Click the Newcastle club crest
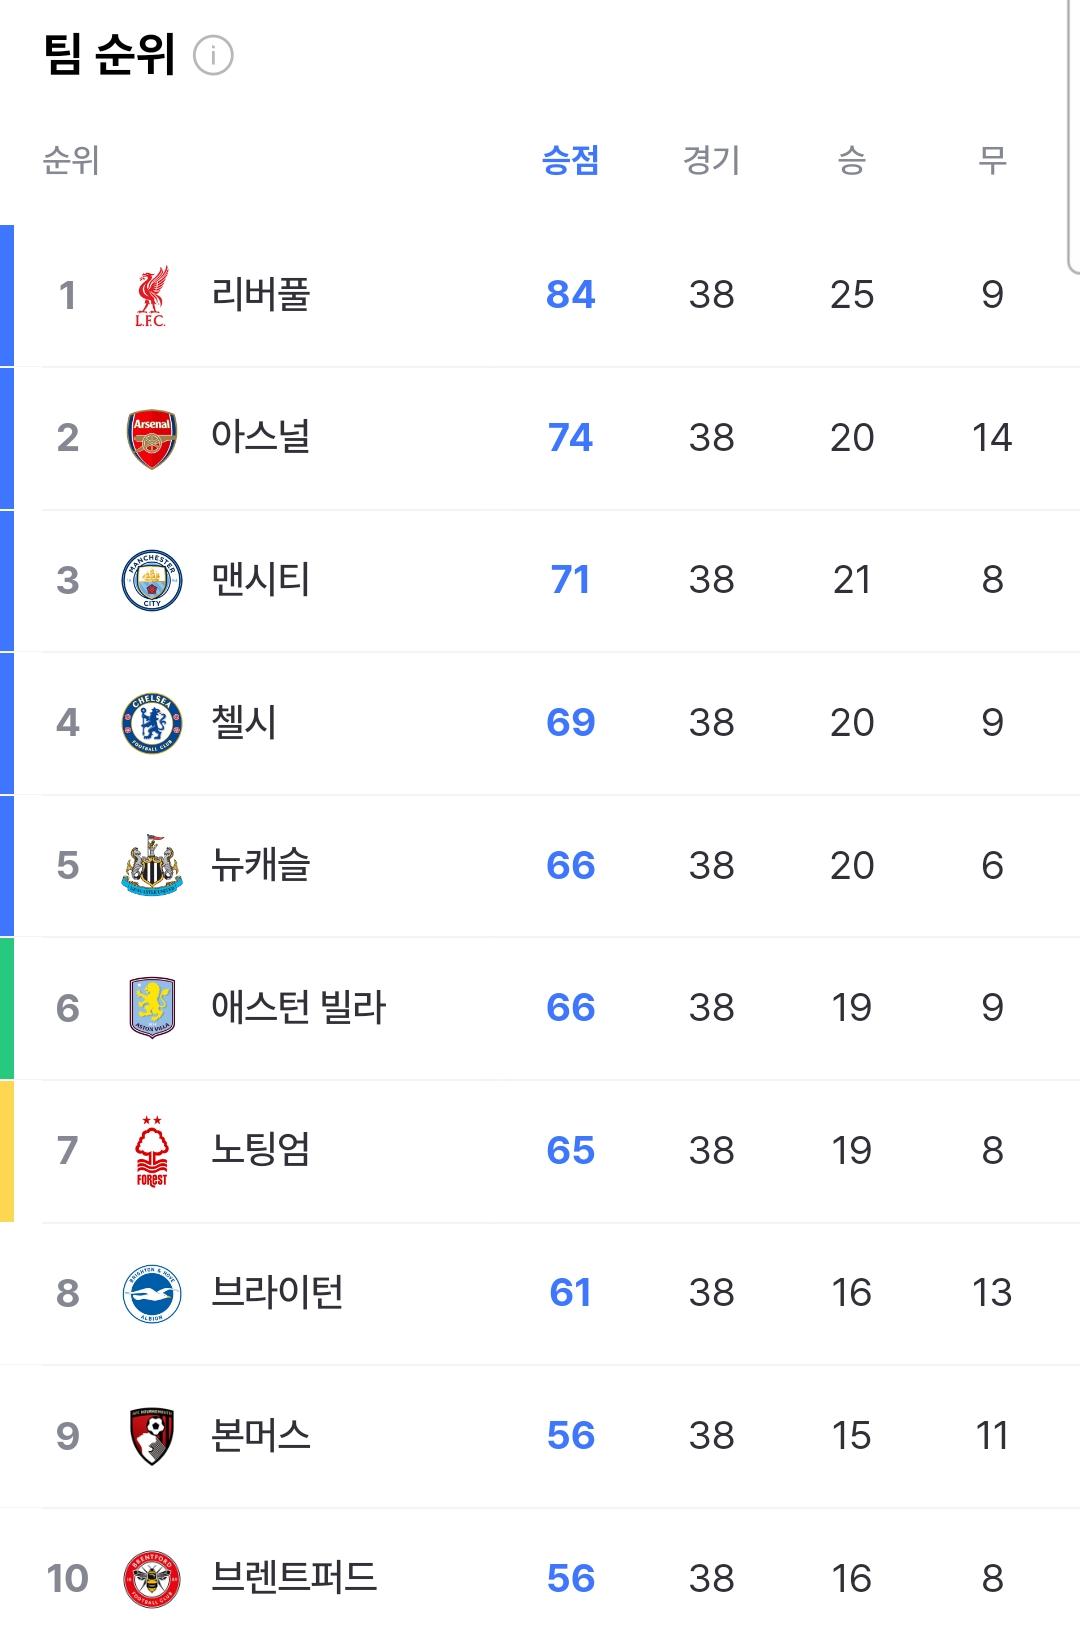The width and height of the screenshot is (1080, 1630). [x=152, y=865]
